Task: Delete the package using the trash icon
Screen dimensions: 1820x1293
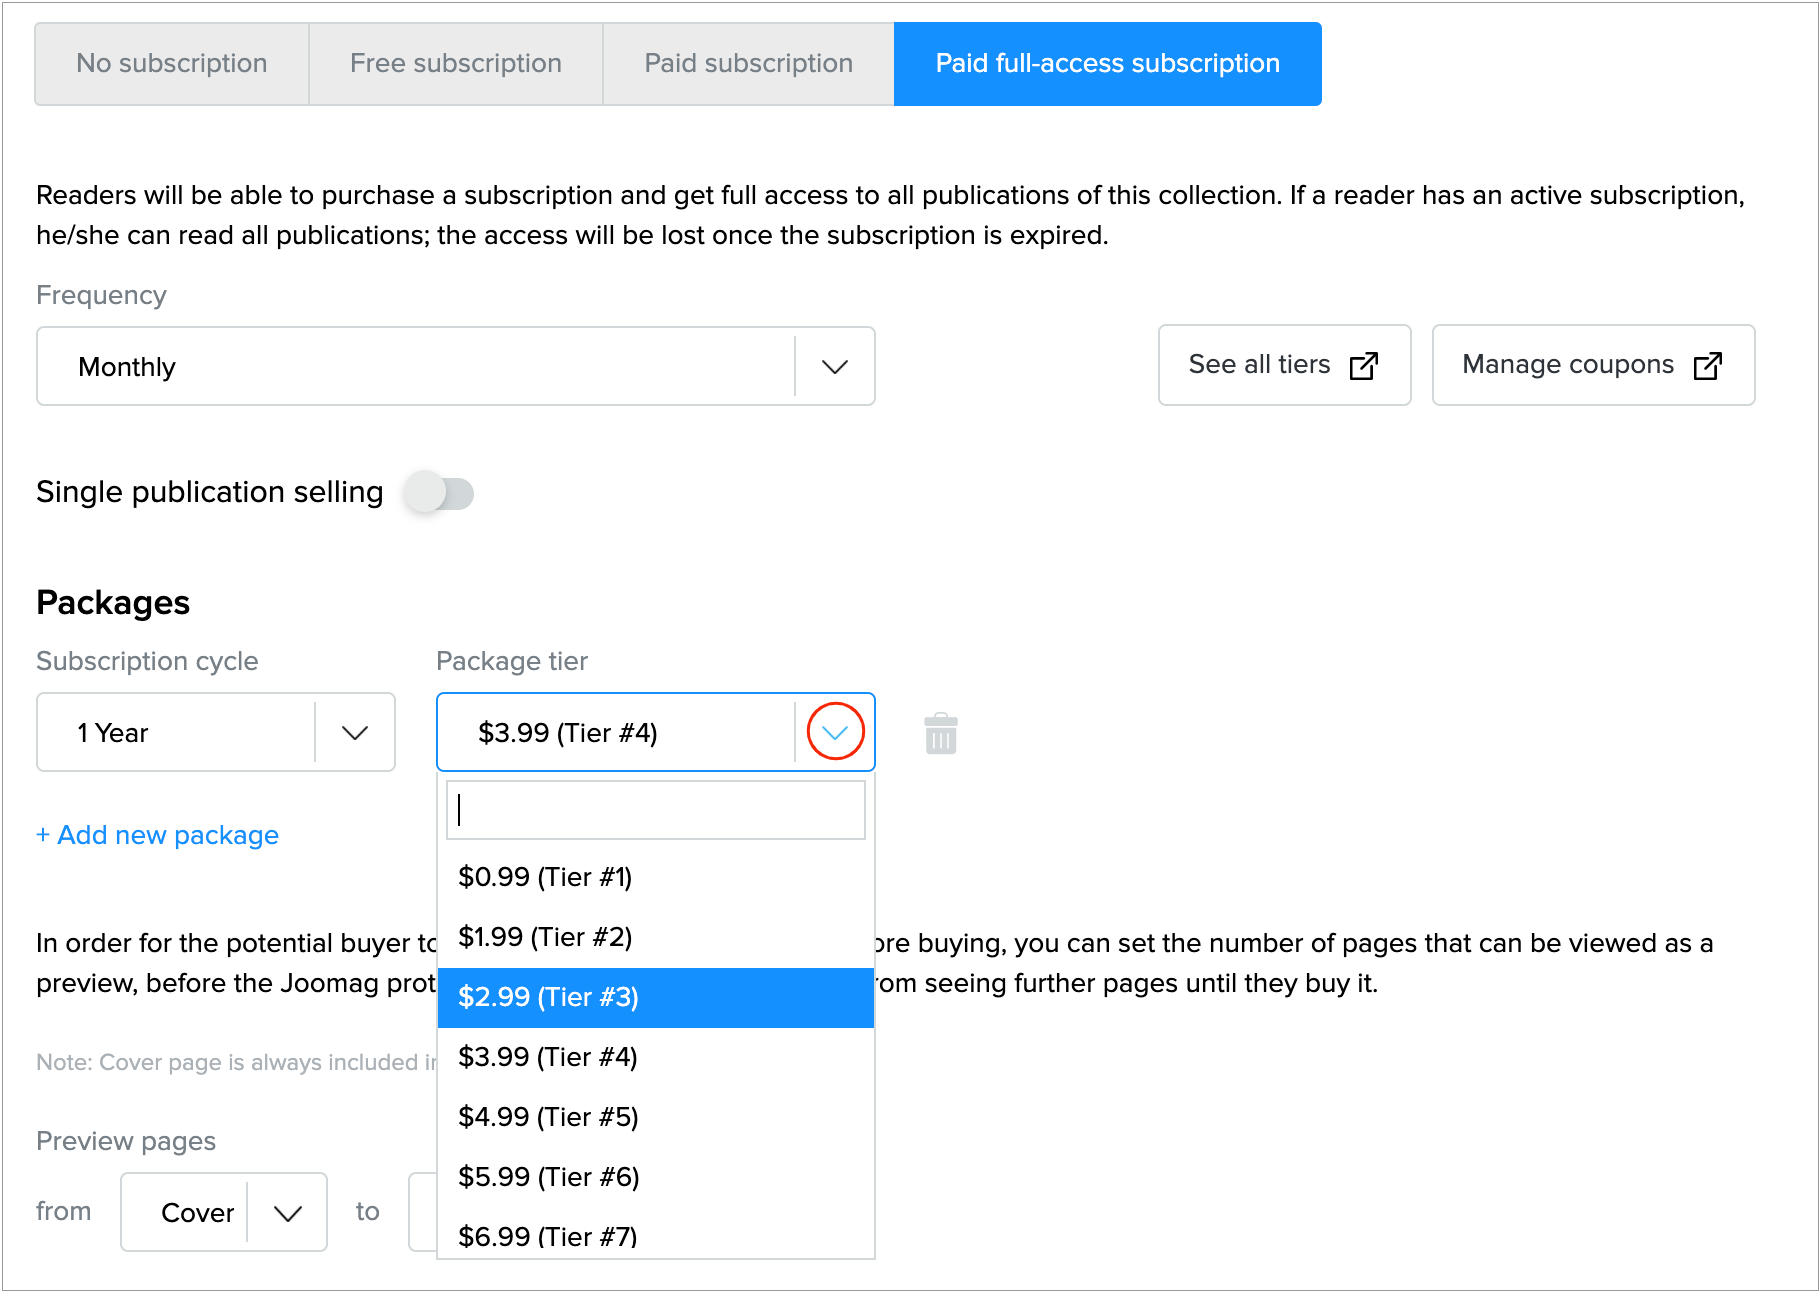Action: [940, 734]
